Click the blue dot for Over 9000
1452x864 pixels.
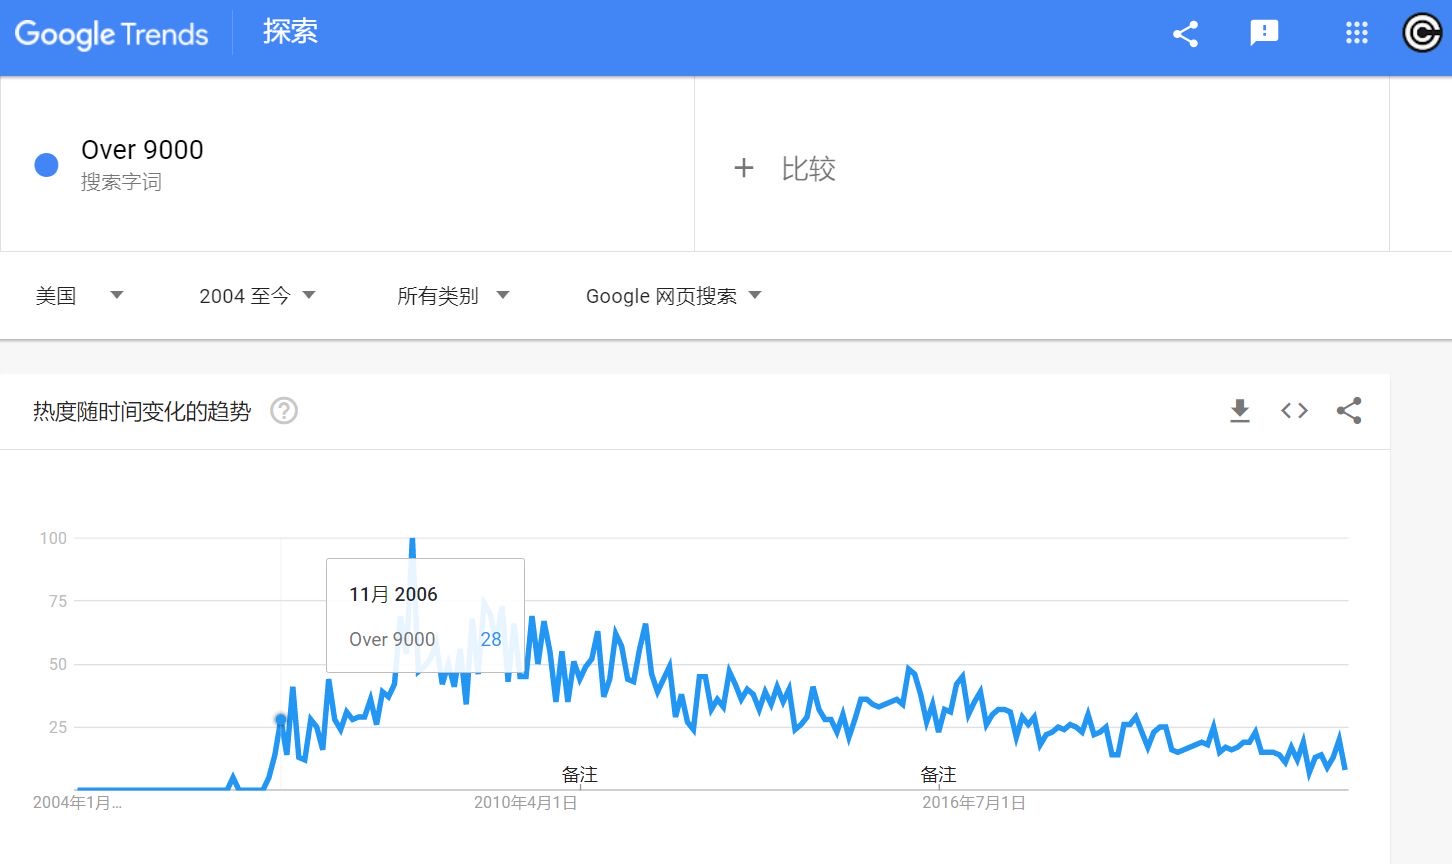46,165
